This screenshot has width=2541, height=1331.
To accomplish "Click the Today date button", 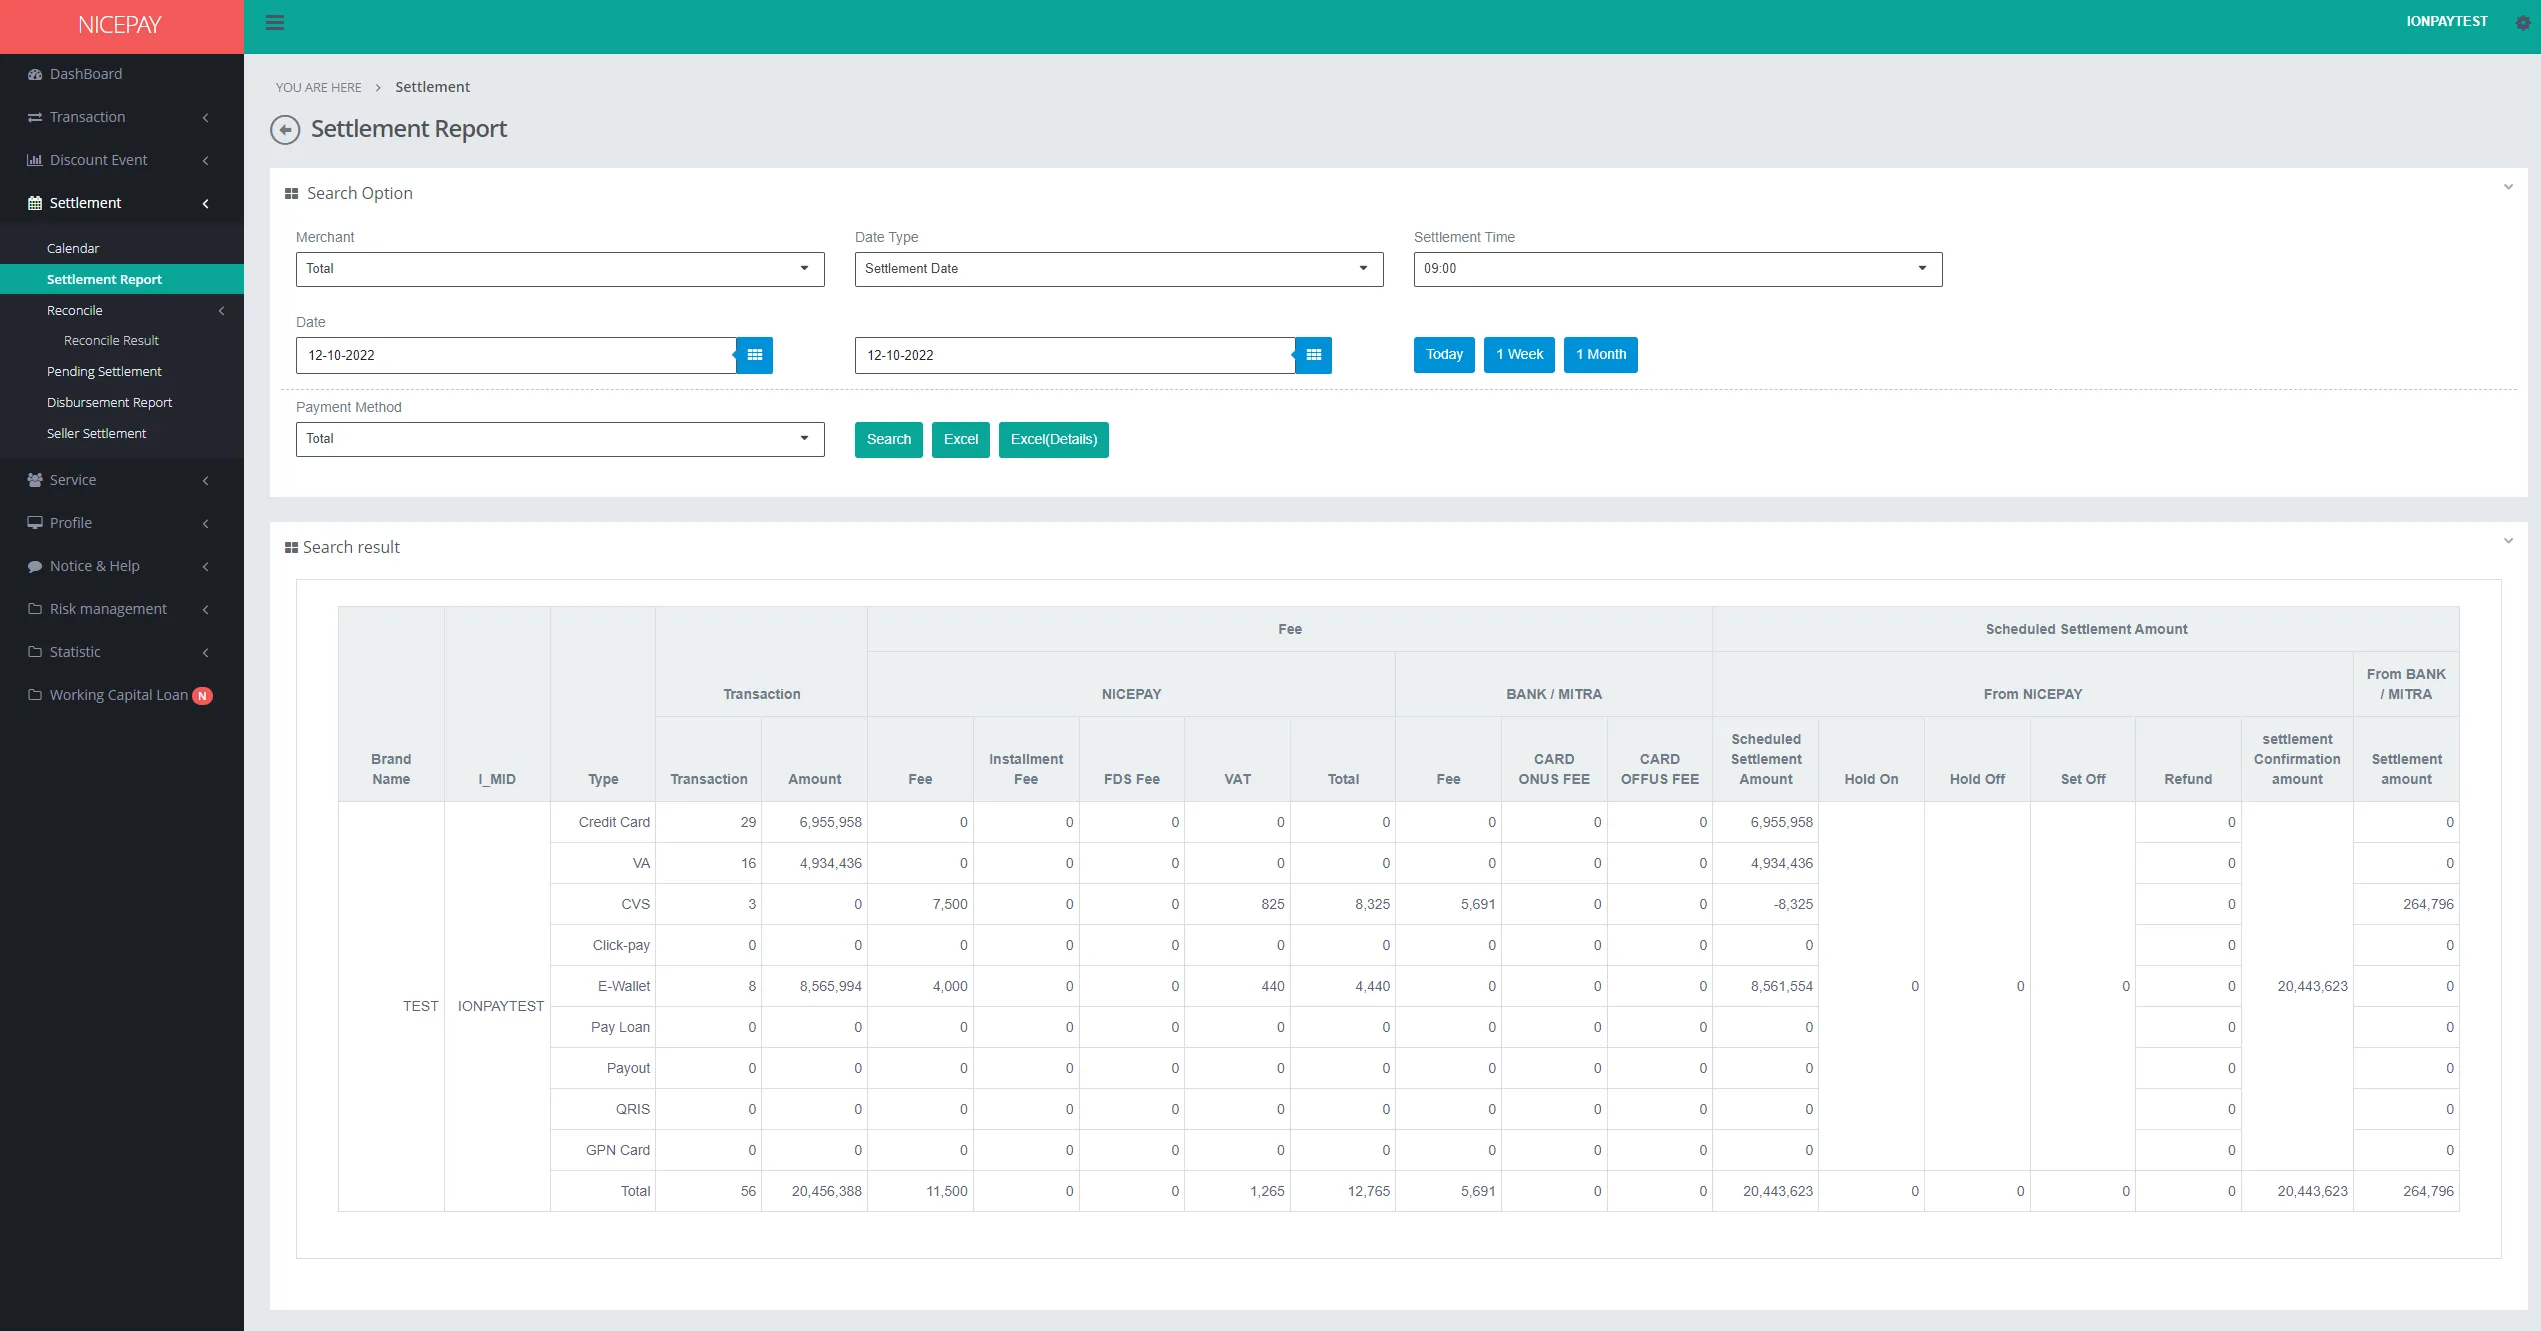I will [x=1444, y=355].
